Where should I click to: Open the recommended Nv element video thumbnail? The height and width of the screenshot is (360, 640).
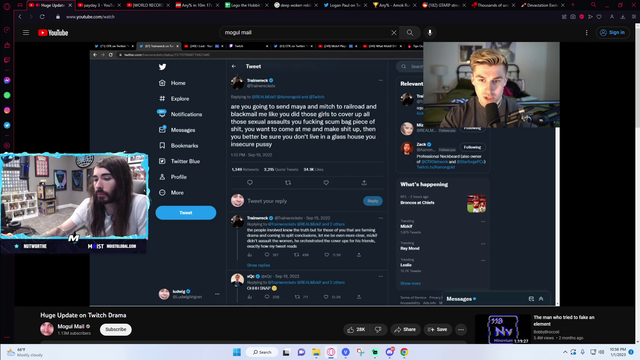[x=503, y=329]
